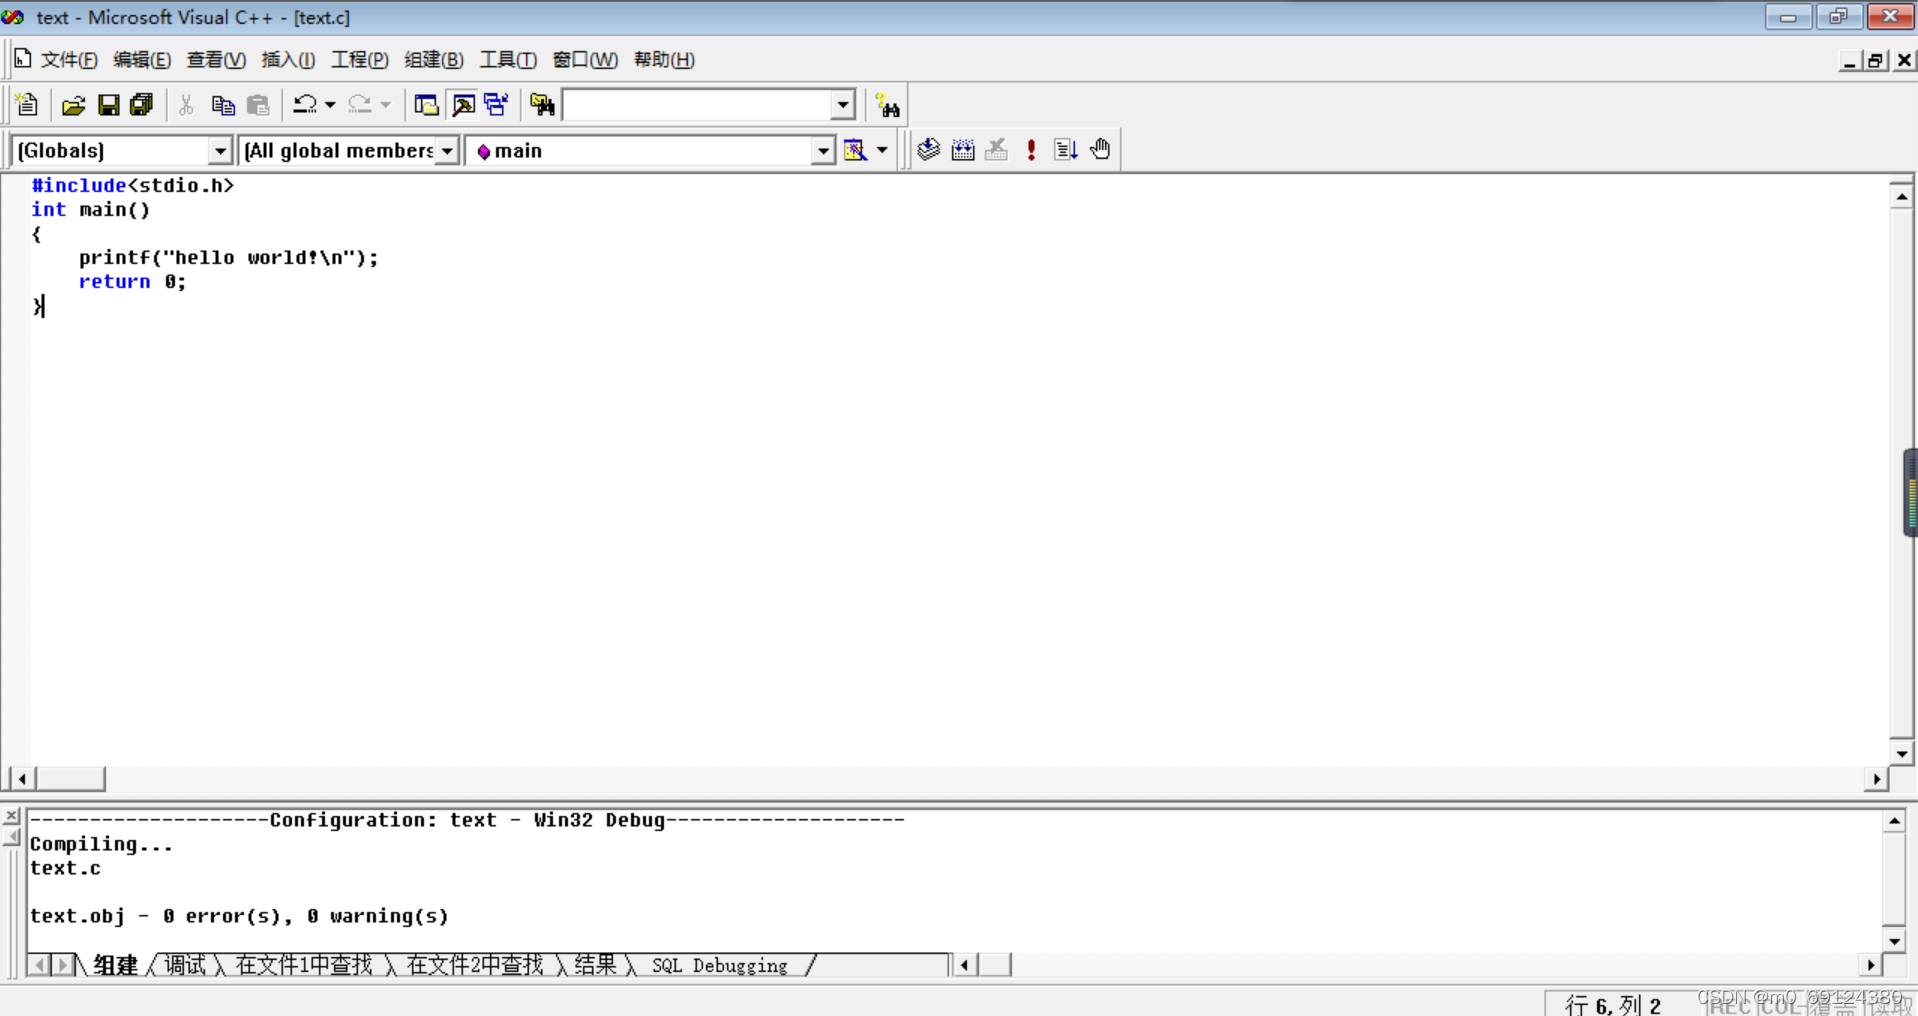Undo the last edit

[305, 105]
